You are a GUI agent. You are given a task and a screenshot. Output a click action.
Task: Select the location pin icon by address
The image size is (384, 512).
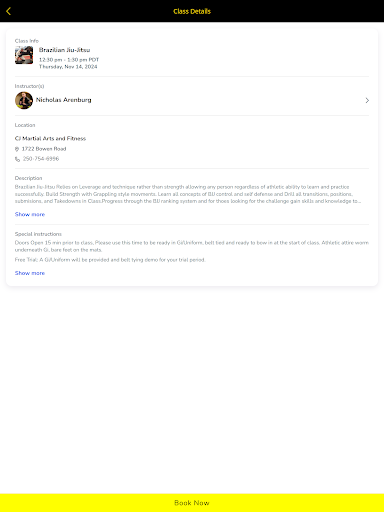tap(17, 149)
